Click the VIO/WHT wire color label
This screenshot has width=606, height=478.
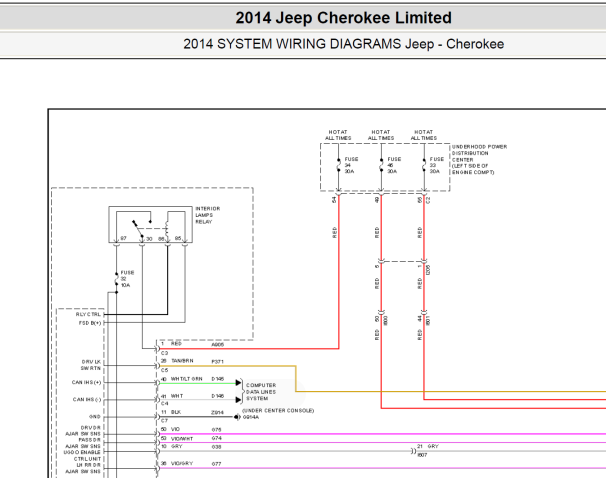tap(182, 439)
